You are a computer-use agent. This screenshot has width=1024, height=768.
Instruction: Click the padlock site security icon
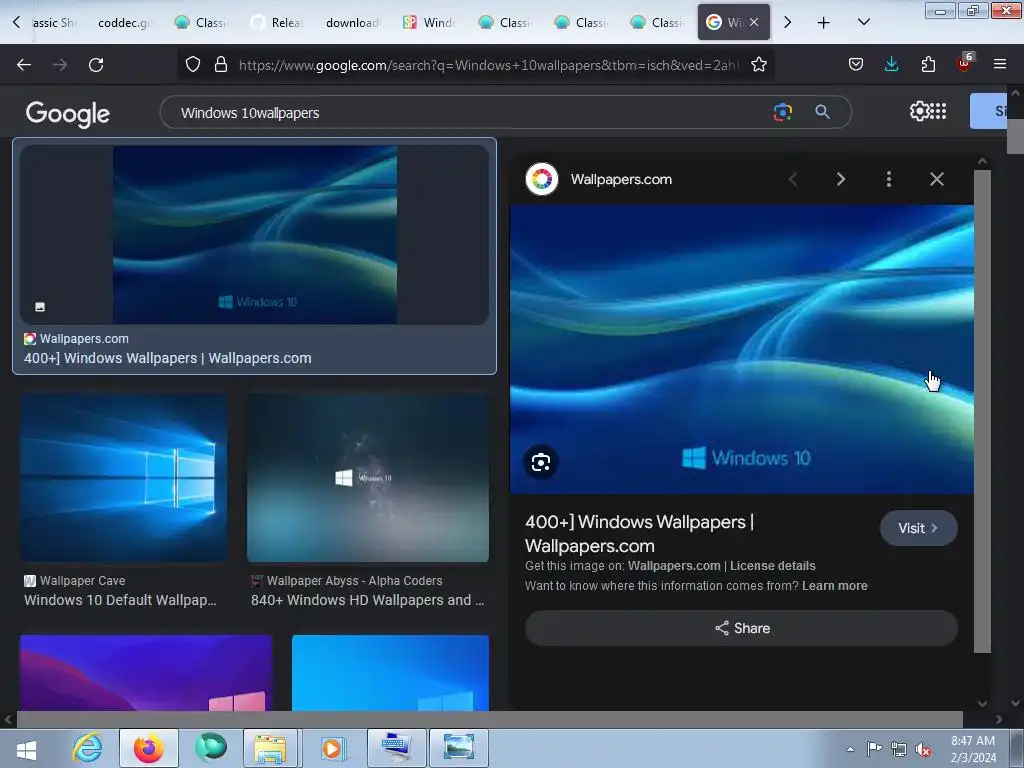[221, 65]
